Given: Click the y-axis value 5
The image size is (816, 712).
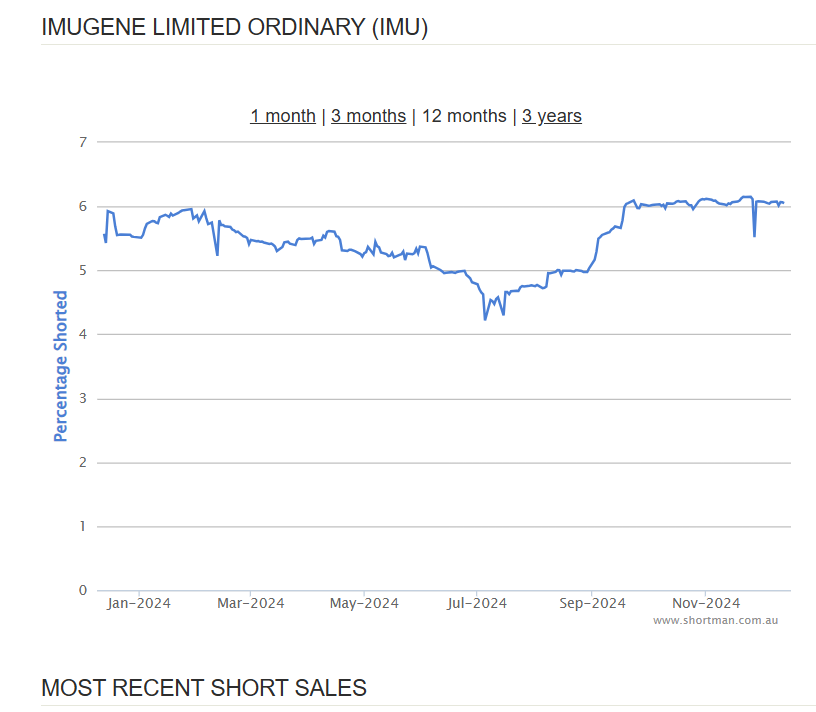Looking at the screenshot, I should coord(83,271).
